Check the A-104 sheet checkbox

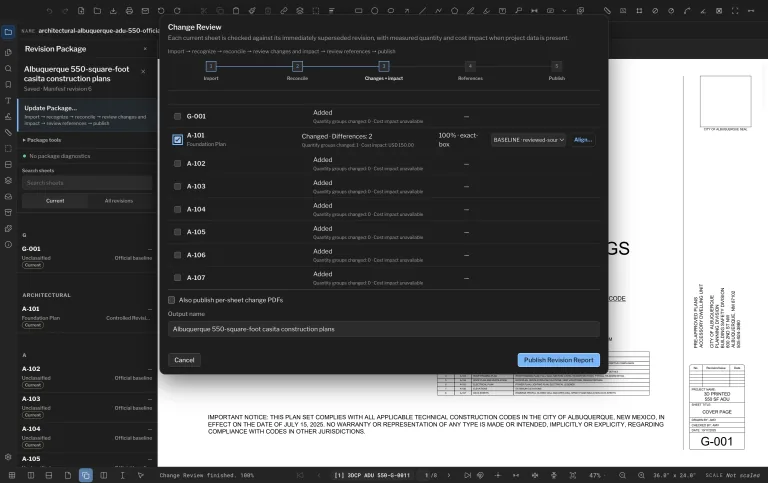pos(177,210)
